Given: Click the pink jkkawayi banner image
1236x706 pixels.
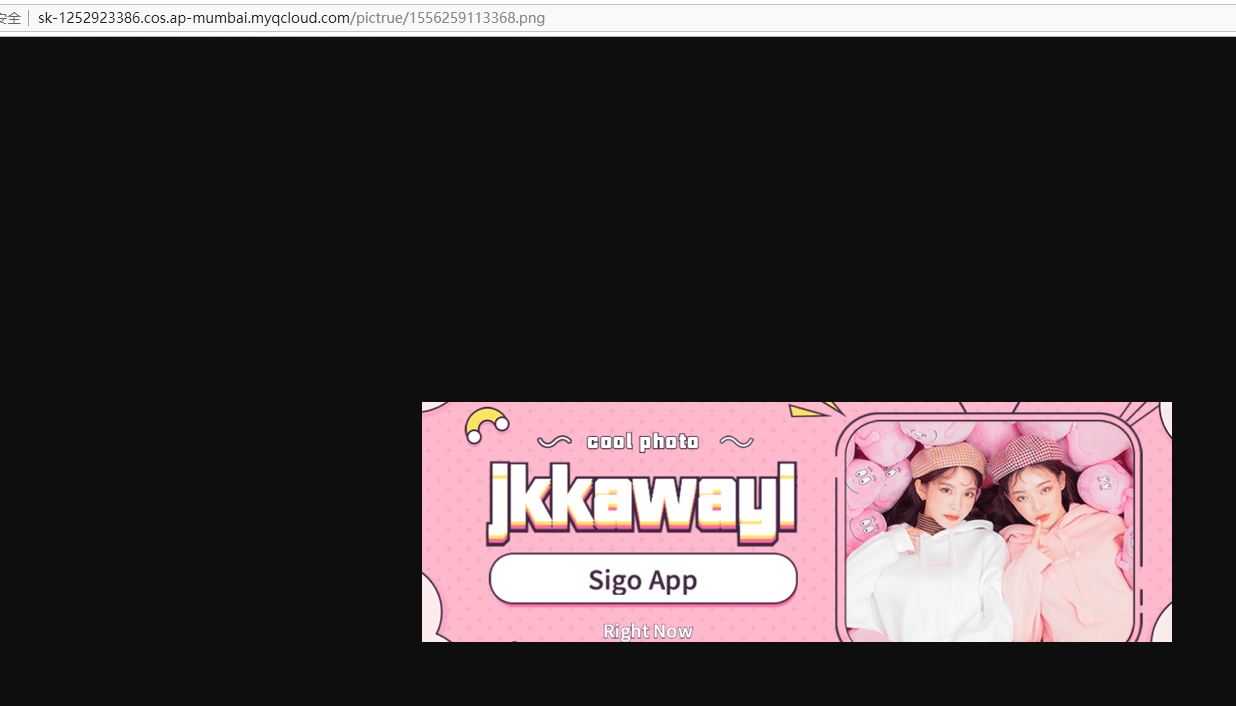Looking at the screenshot, I should coord(796,522).
